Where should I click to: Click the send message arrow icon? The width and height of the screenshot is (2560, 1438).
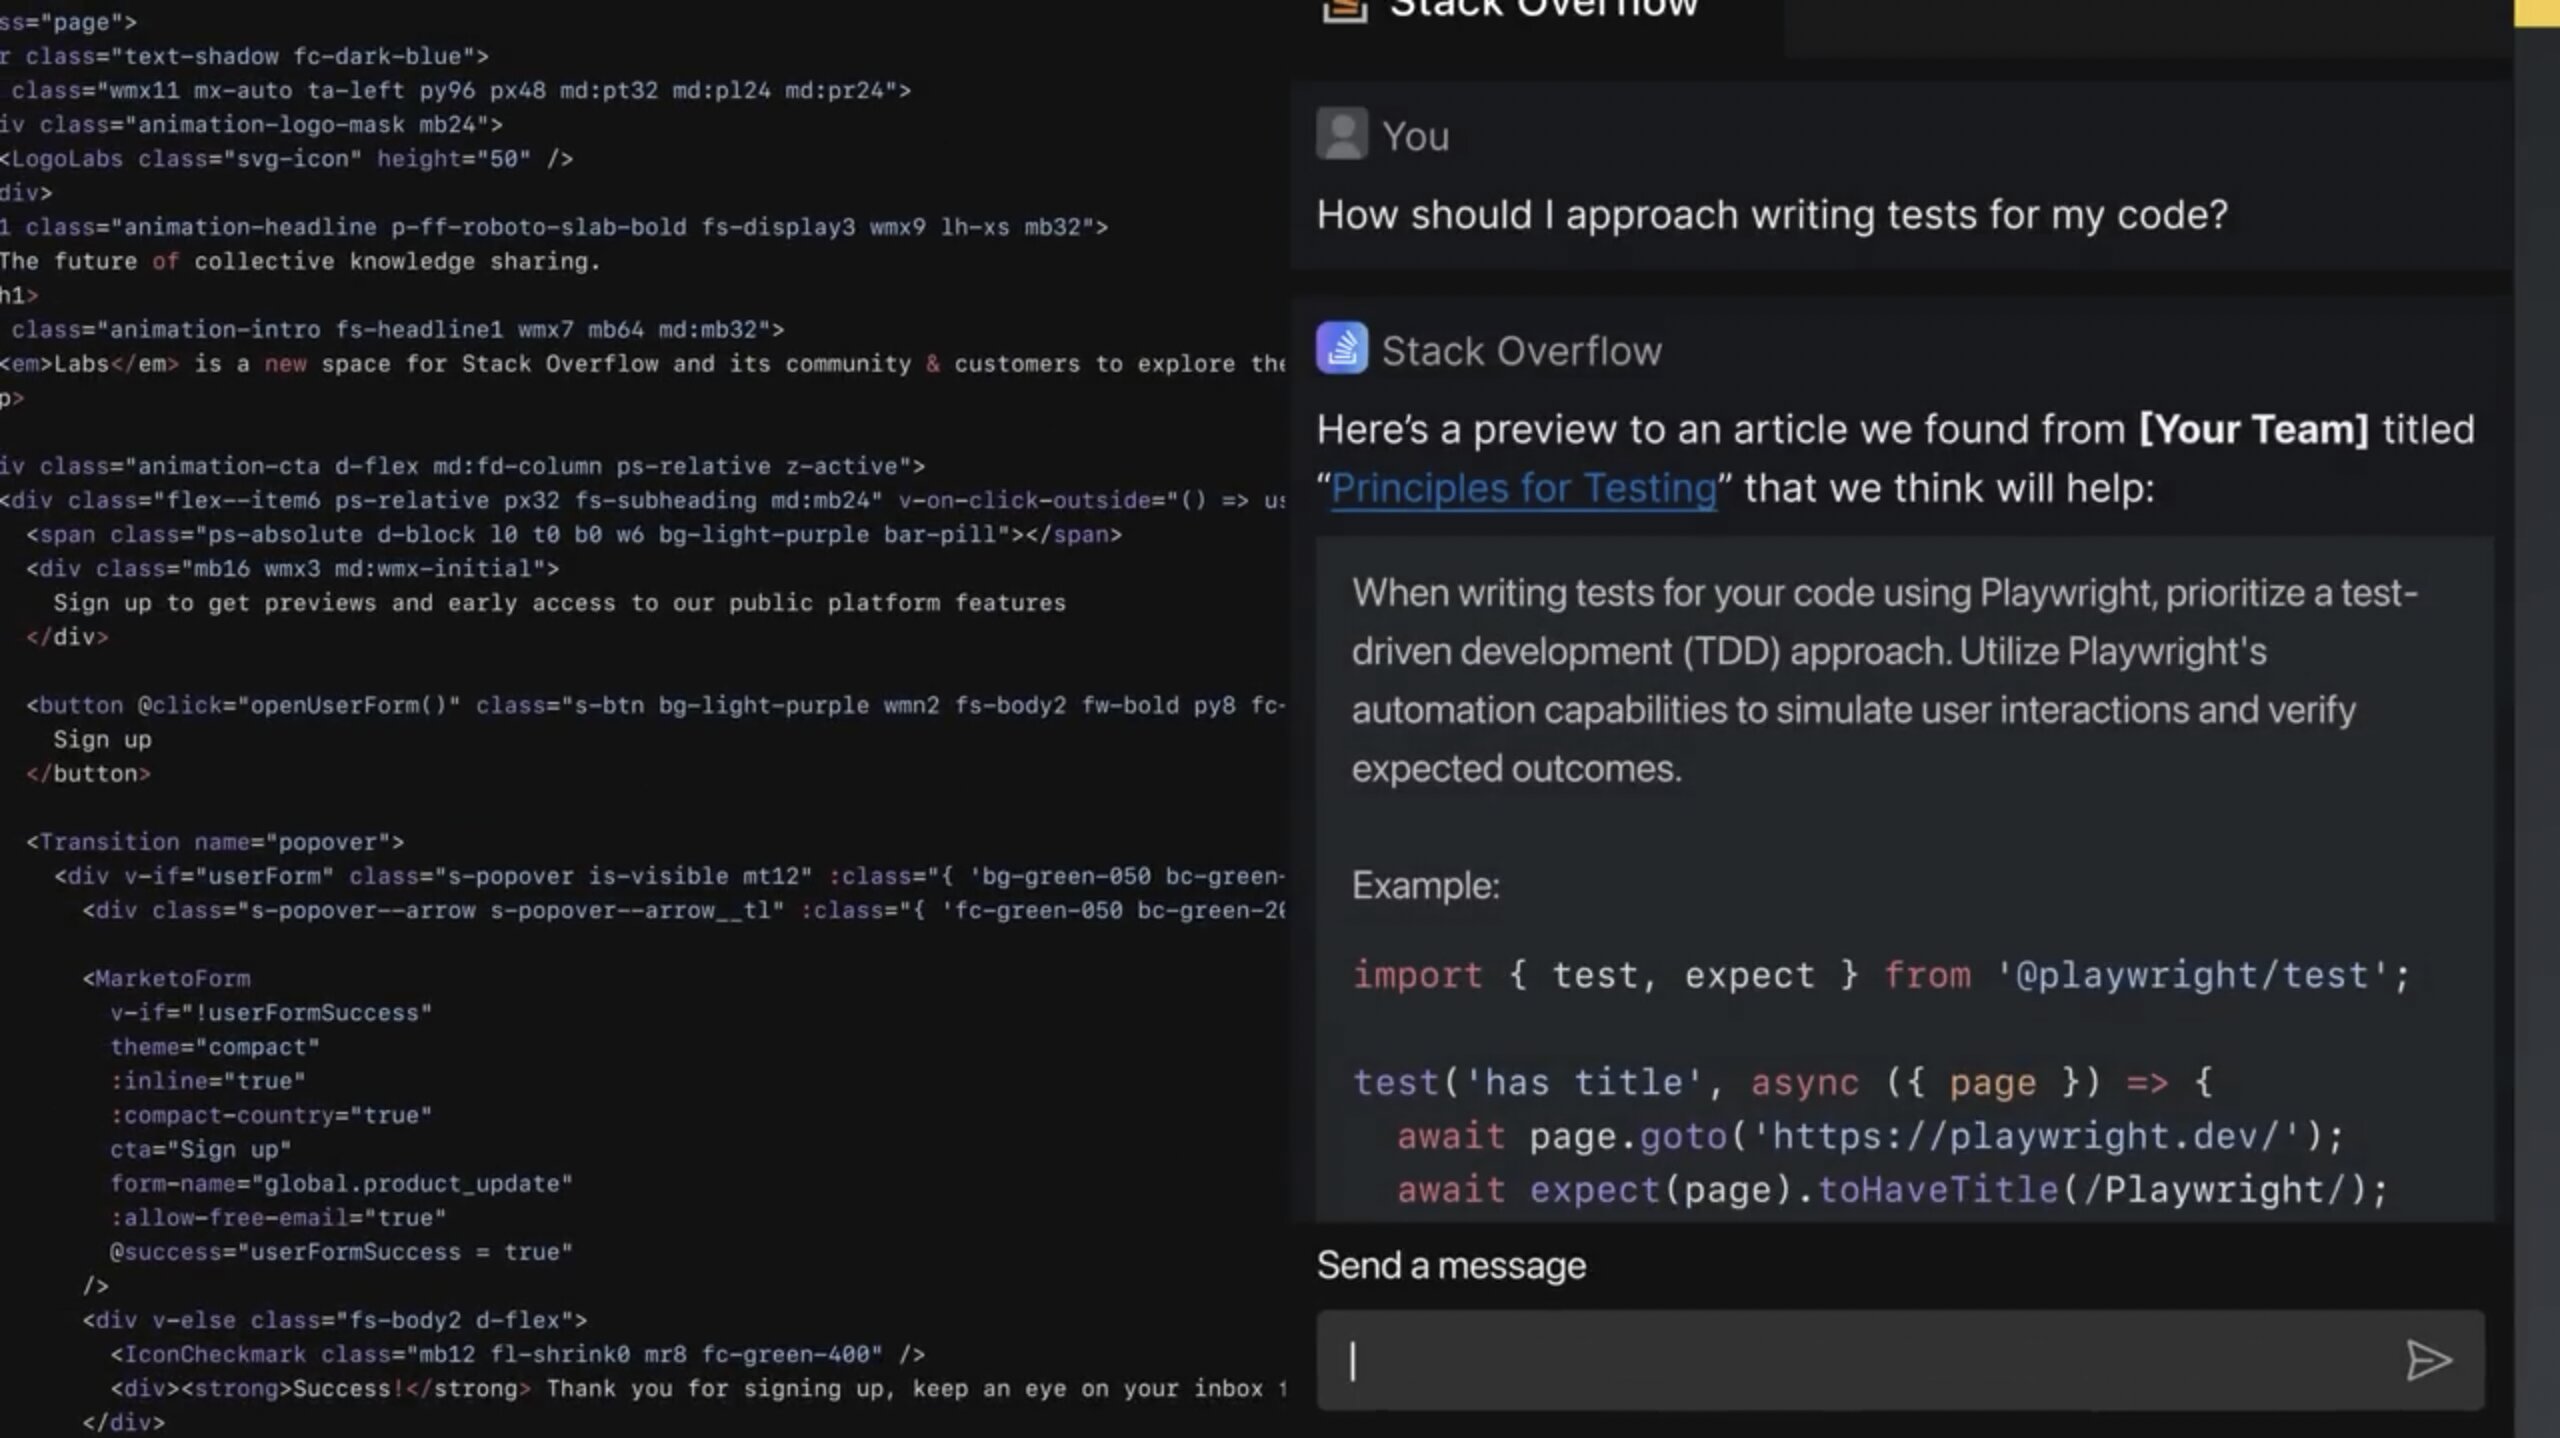(2428, 1360)
